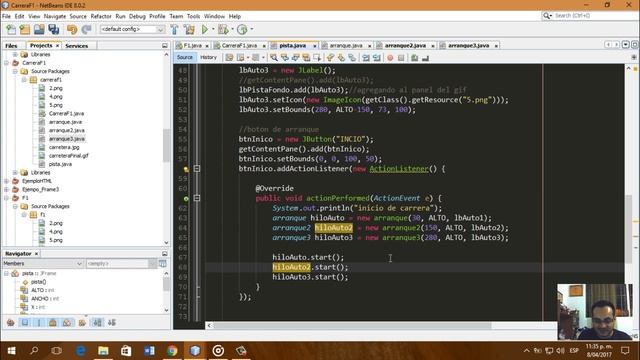The image size is (640, 360).
Task: Click the Find Selection magnifier icon in editor toolbar
Action: point(273,58)
